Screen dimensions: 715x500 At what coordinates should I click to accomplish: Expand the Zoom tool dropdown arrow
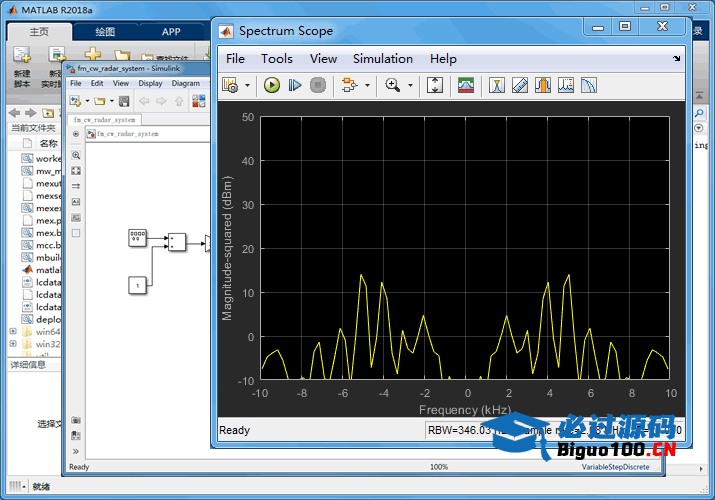click(x=410, y=86)
